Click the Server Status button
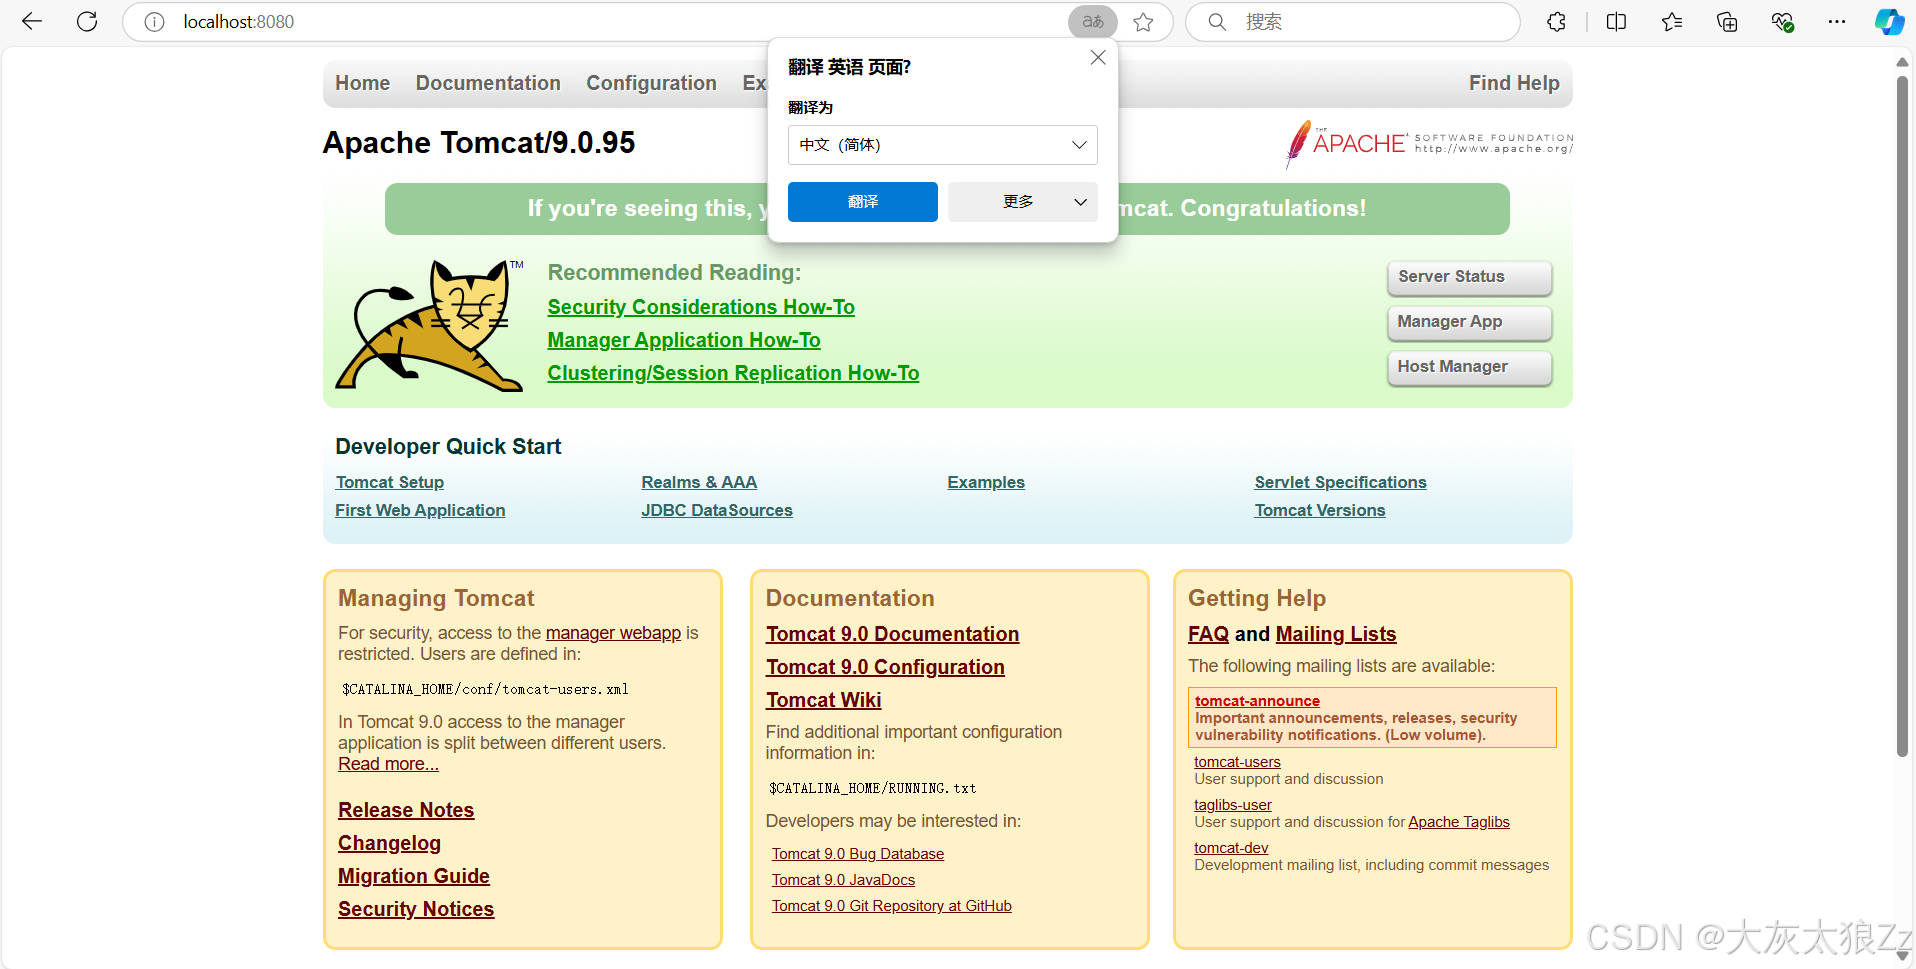 (x=1470, y=277)
